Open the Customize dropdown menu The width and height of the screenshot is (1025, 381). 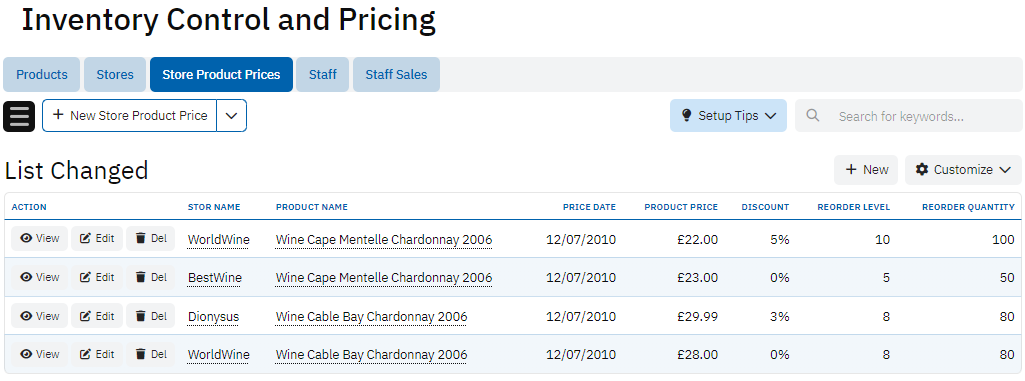pyautogui.click(x=963, y=170)
